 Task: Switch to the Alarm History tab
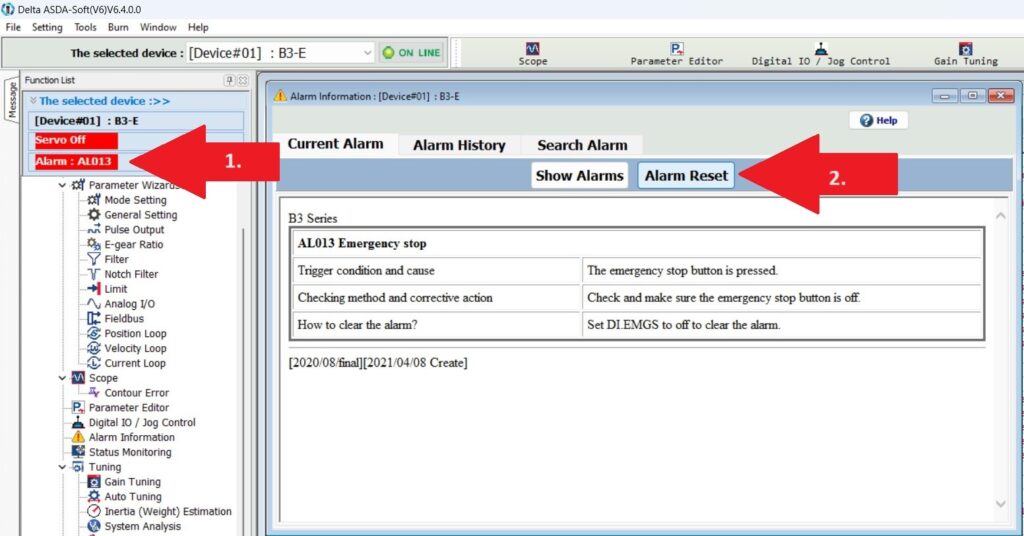pos(459,145)
